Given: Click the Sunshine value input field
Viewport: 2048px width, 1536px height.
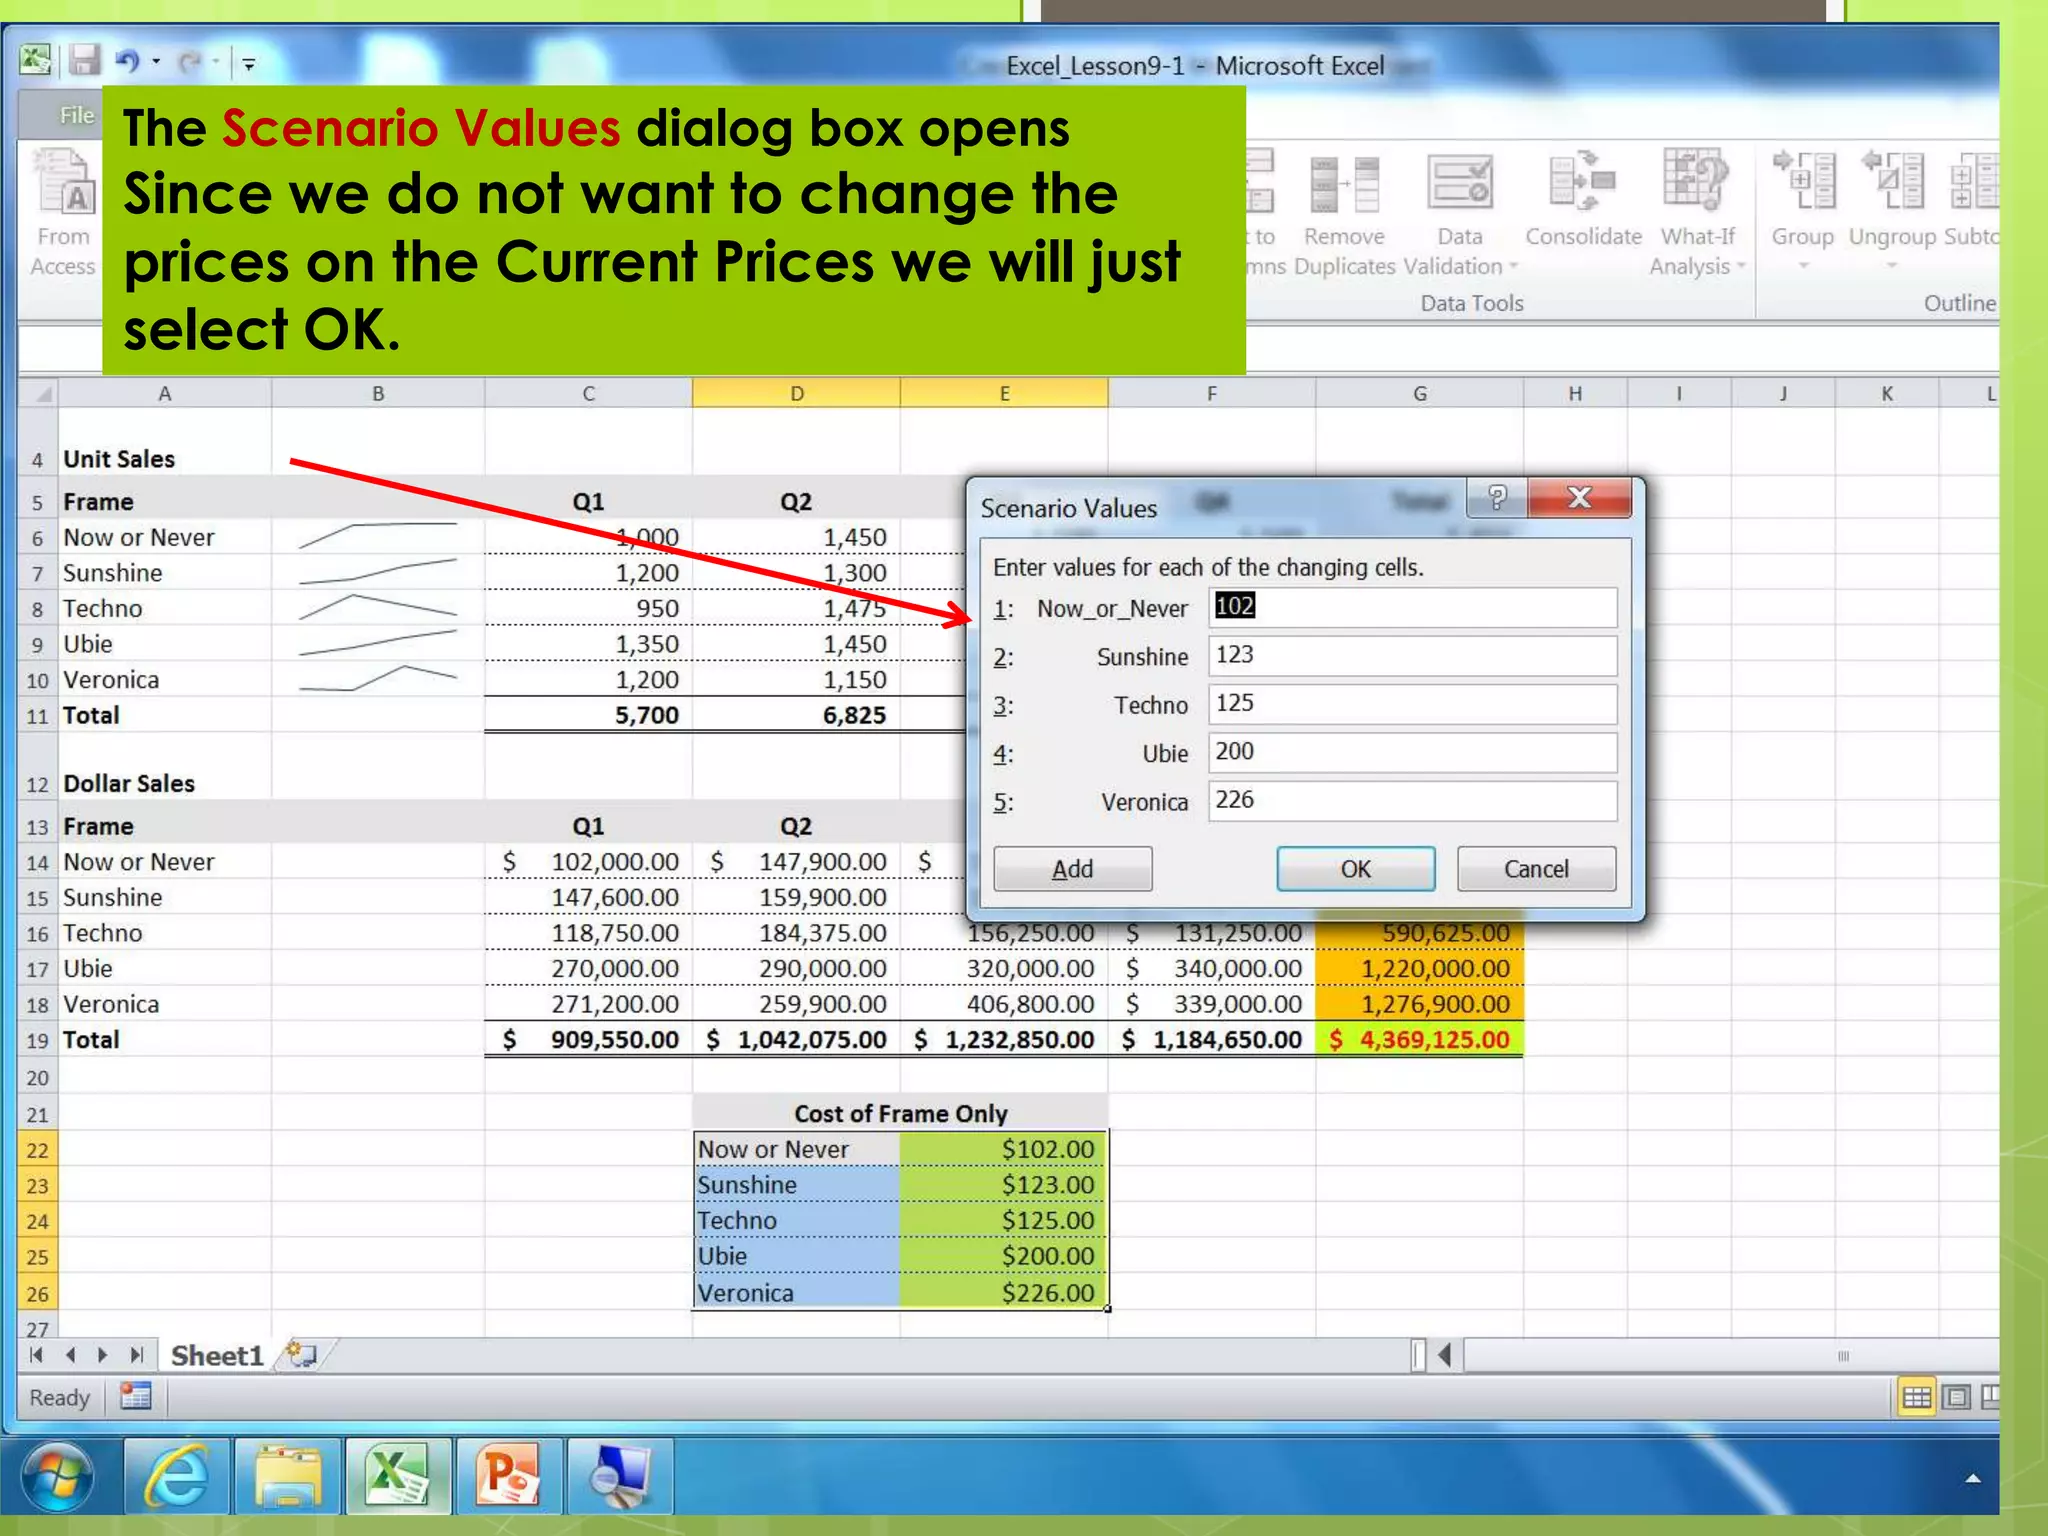Looking at the screenshot, I should (x=1411, y=656).
